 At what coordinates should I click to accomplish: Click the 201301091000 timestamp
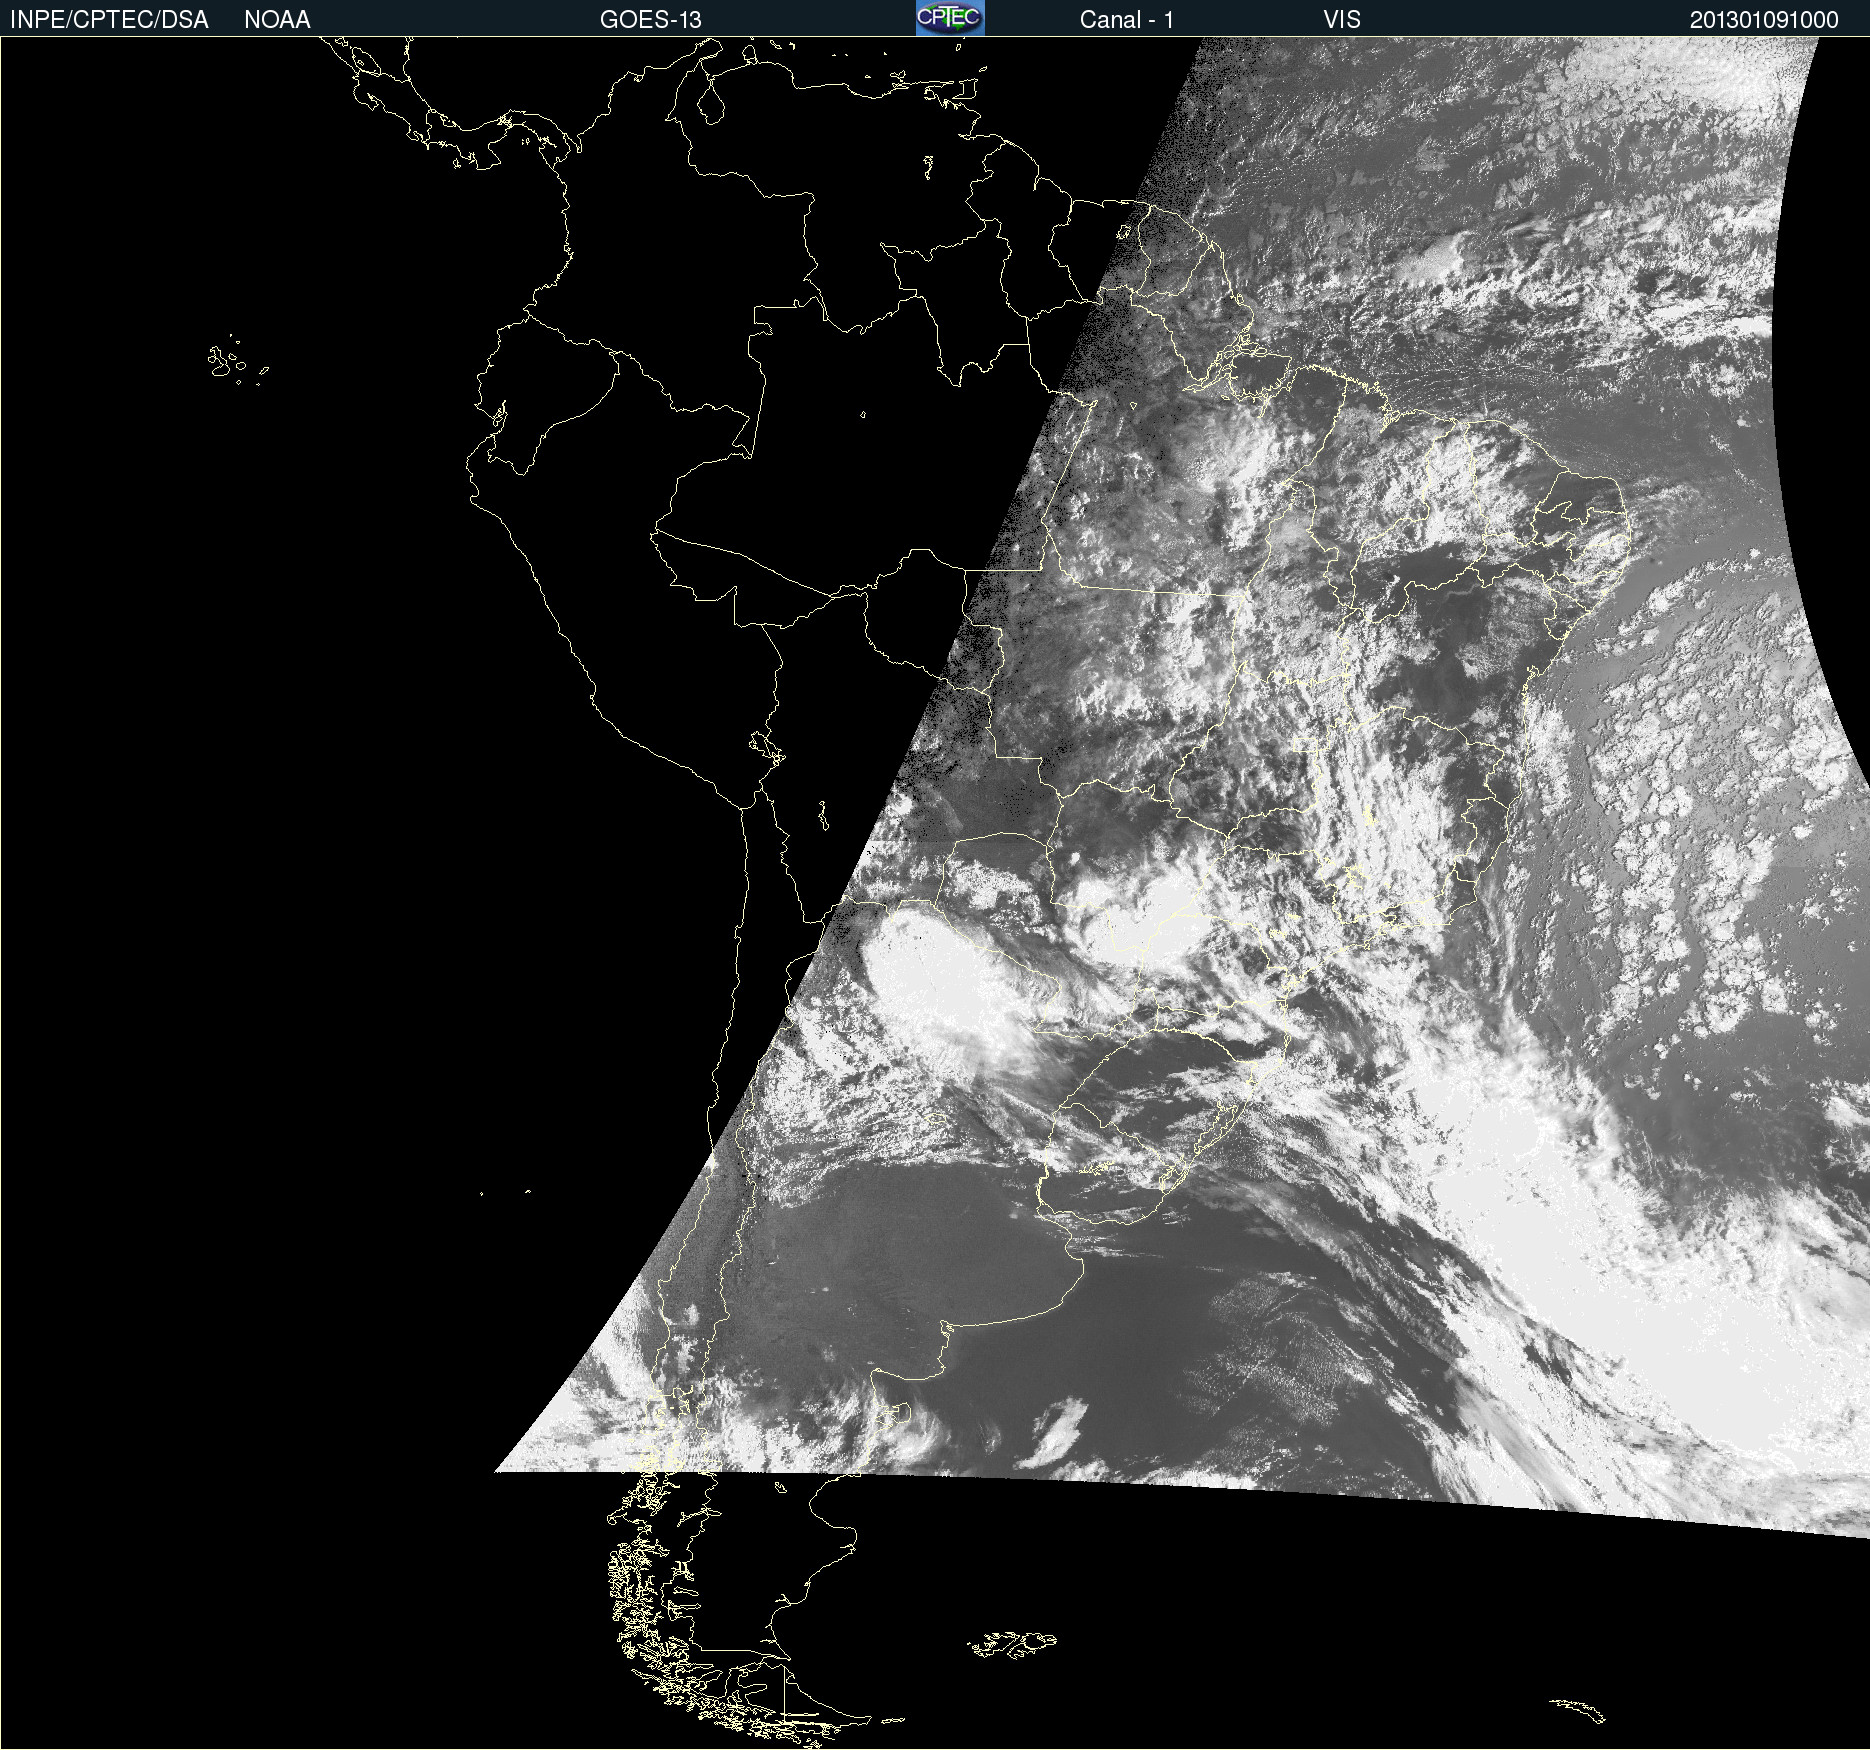point(1764,20)
